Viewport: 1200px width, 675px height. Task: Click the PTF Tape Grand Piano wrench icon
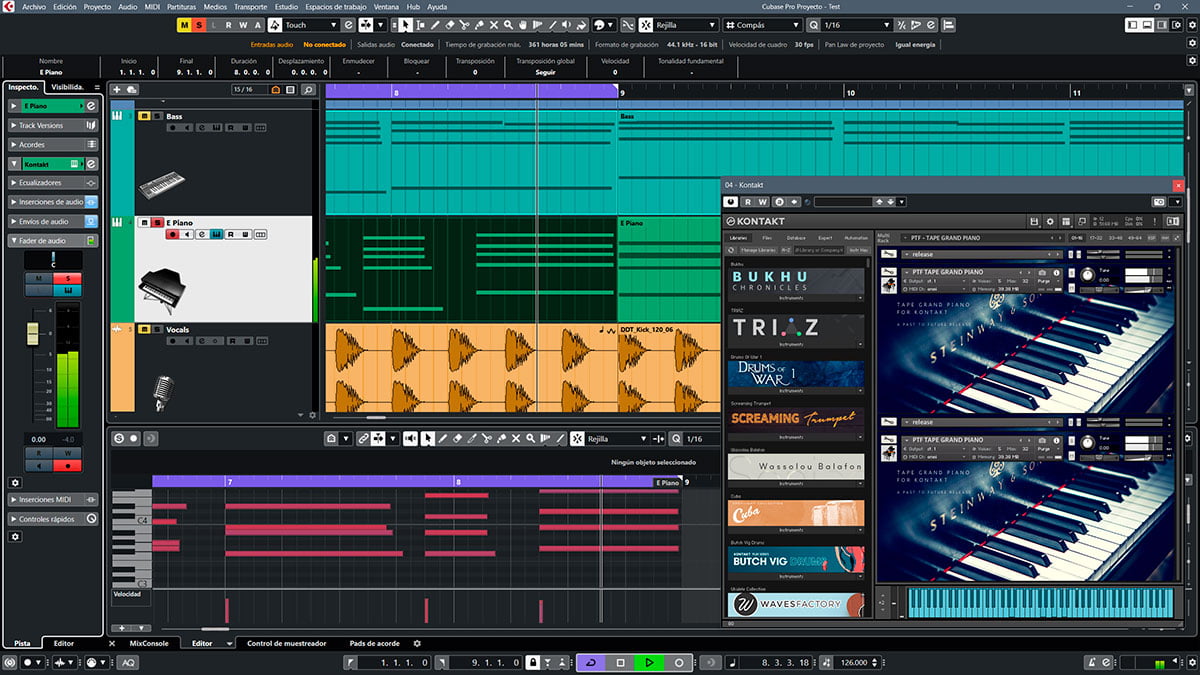pyautogui.click(x=890, y=273)
